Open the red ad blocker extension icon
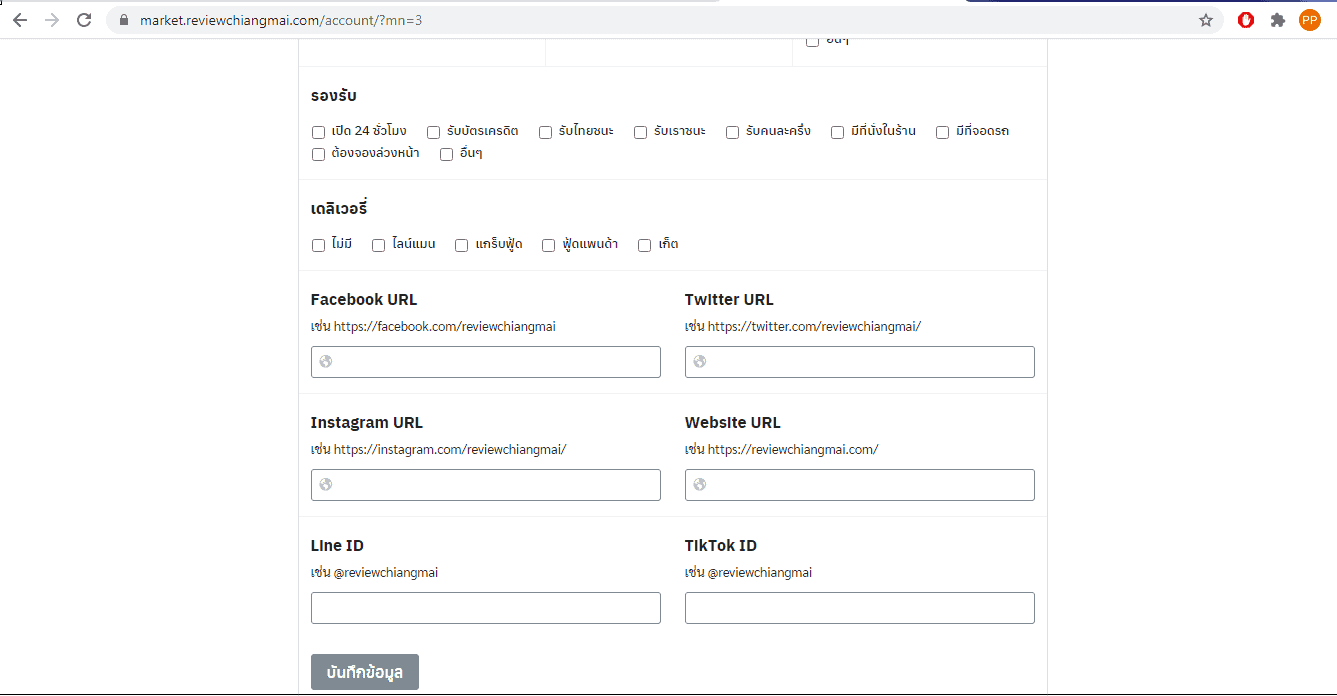Viewport: 1337px width, 696px height. coord(1245,20)
